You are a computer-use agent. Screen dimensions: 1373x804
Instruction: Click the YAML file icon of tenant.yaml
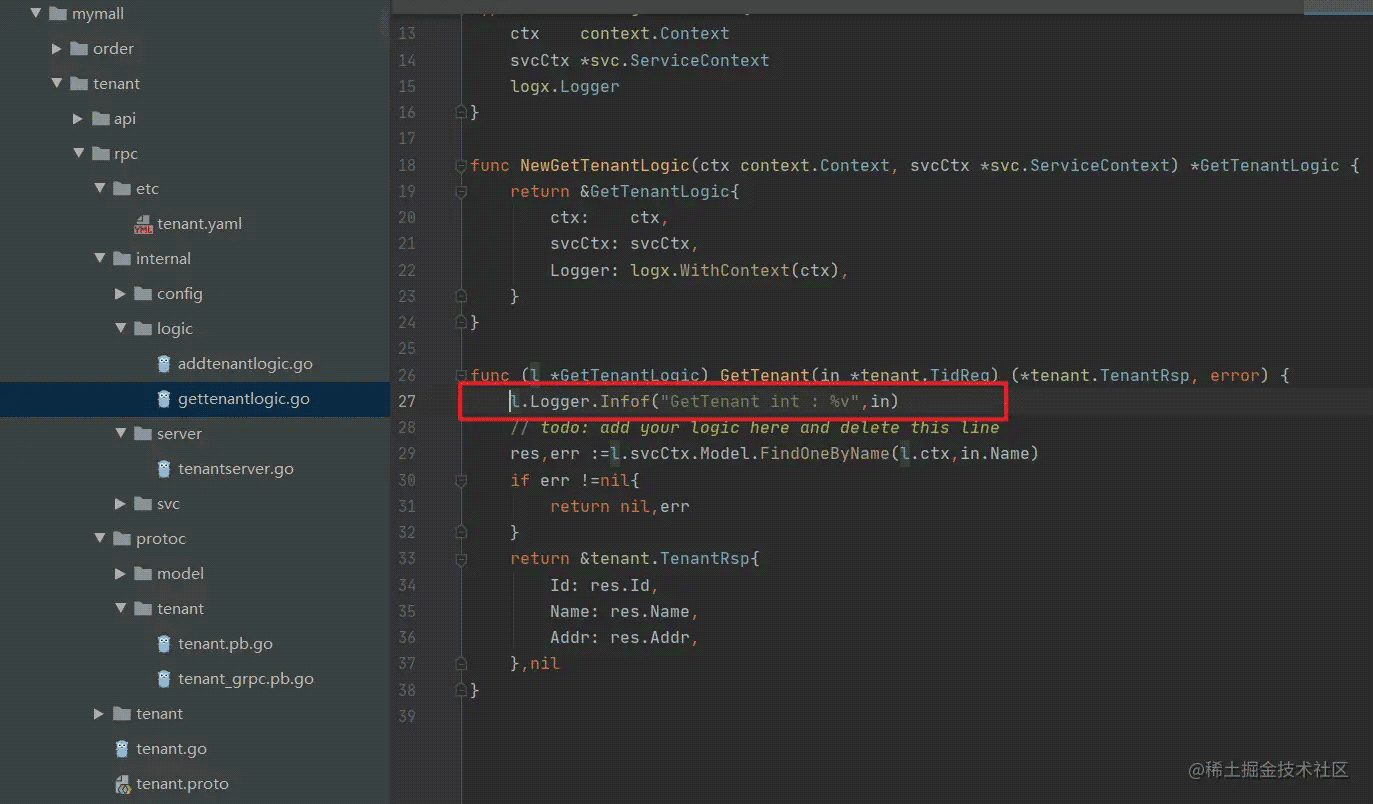click(x=142, y=224)
